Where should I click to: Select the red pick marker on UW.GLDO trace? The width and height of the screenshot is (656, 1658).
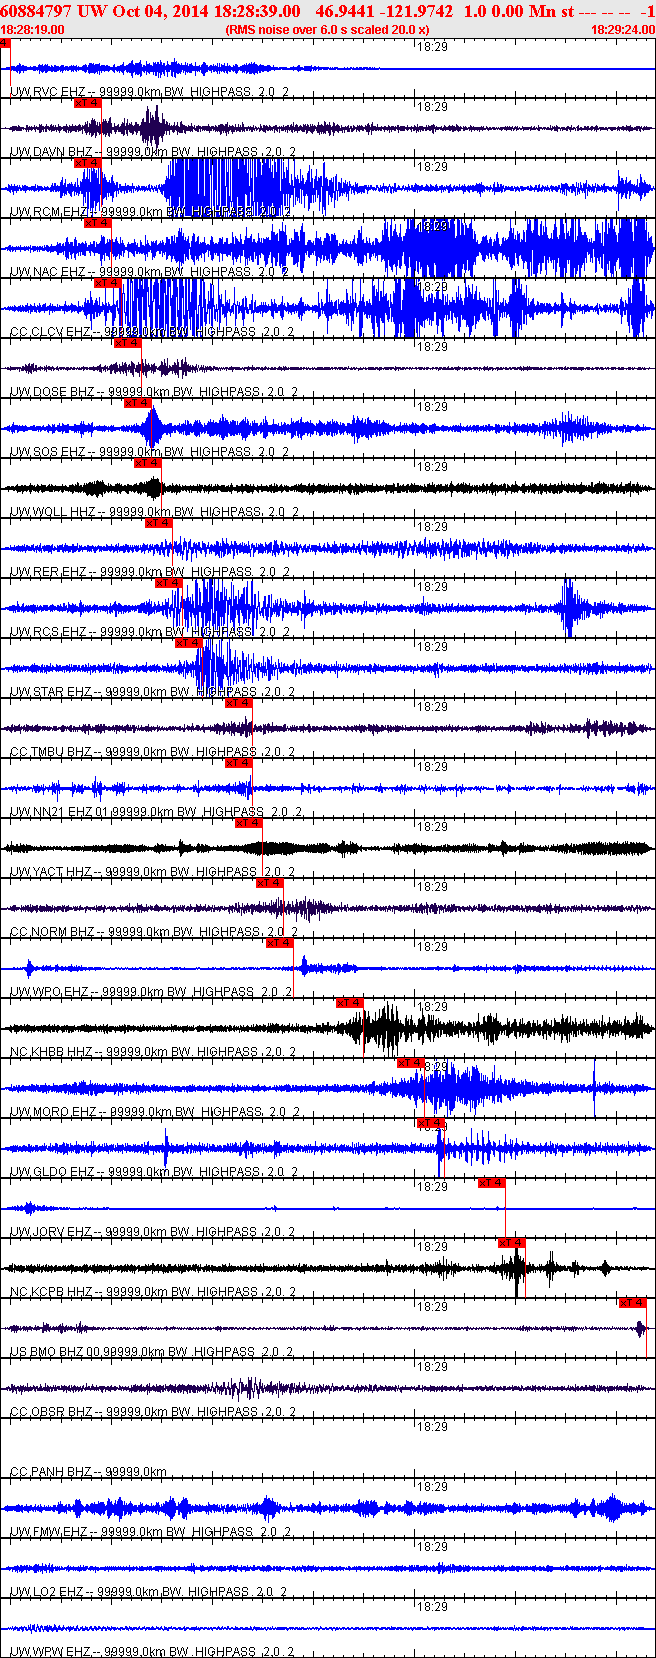point(431,1122)
